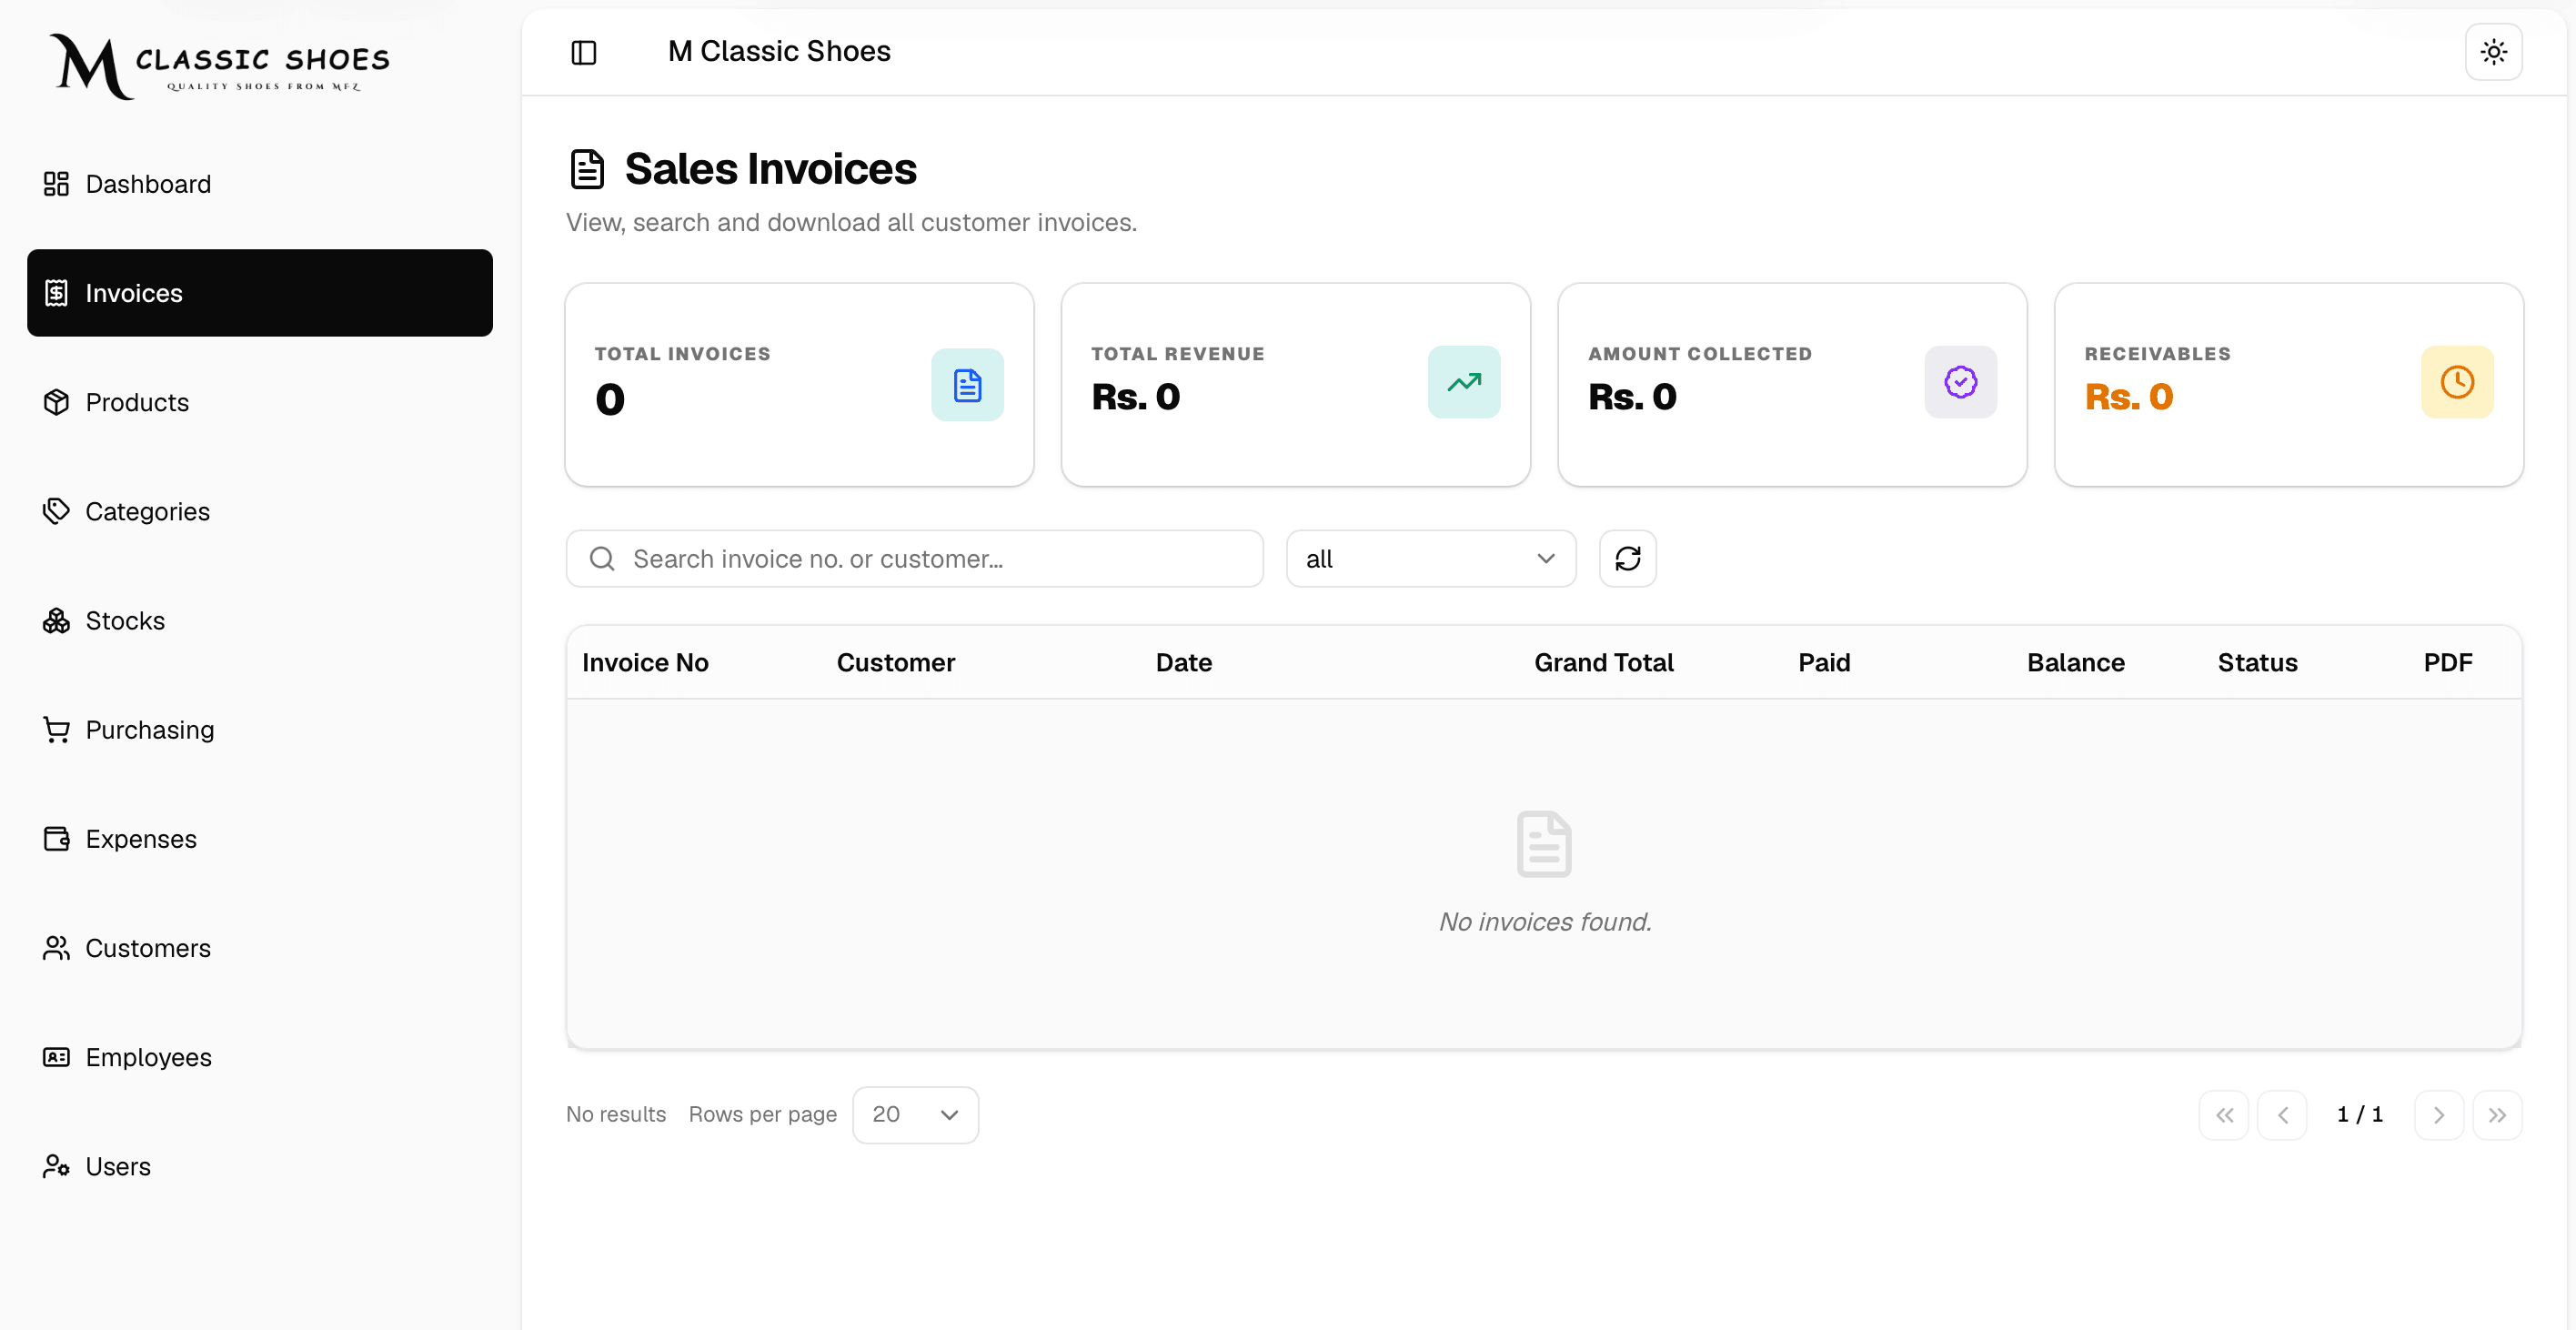Image resolution: width=2576 pixels, height=1330 pixels.
Task: Click the Total Revenue 'Rs. 0' value
Action: pyautogui.click(x=1135, y=397)
